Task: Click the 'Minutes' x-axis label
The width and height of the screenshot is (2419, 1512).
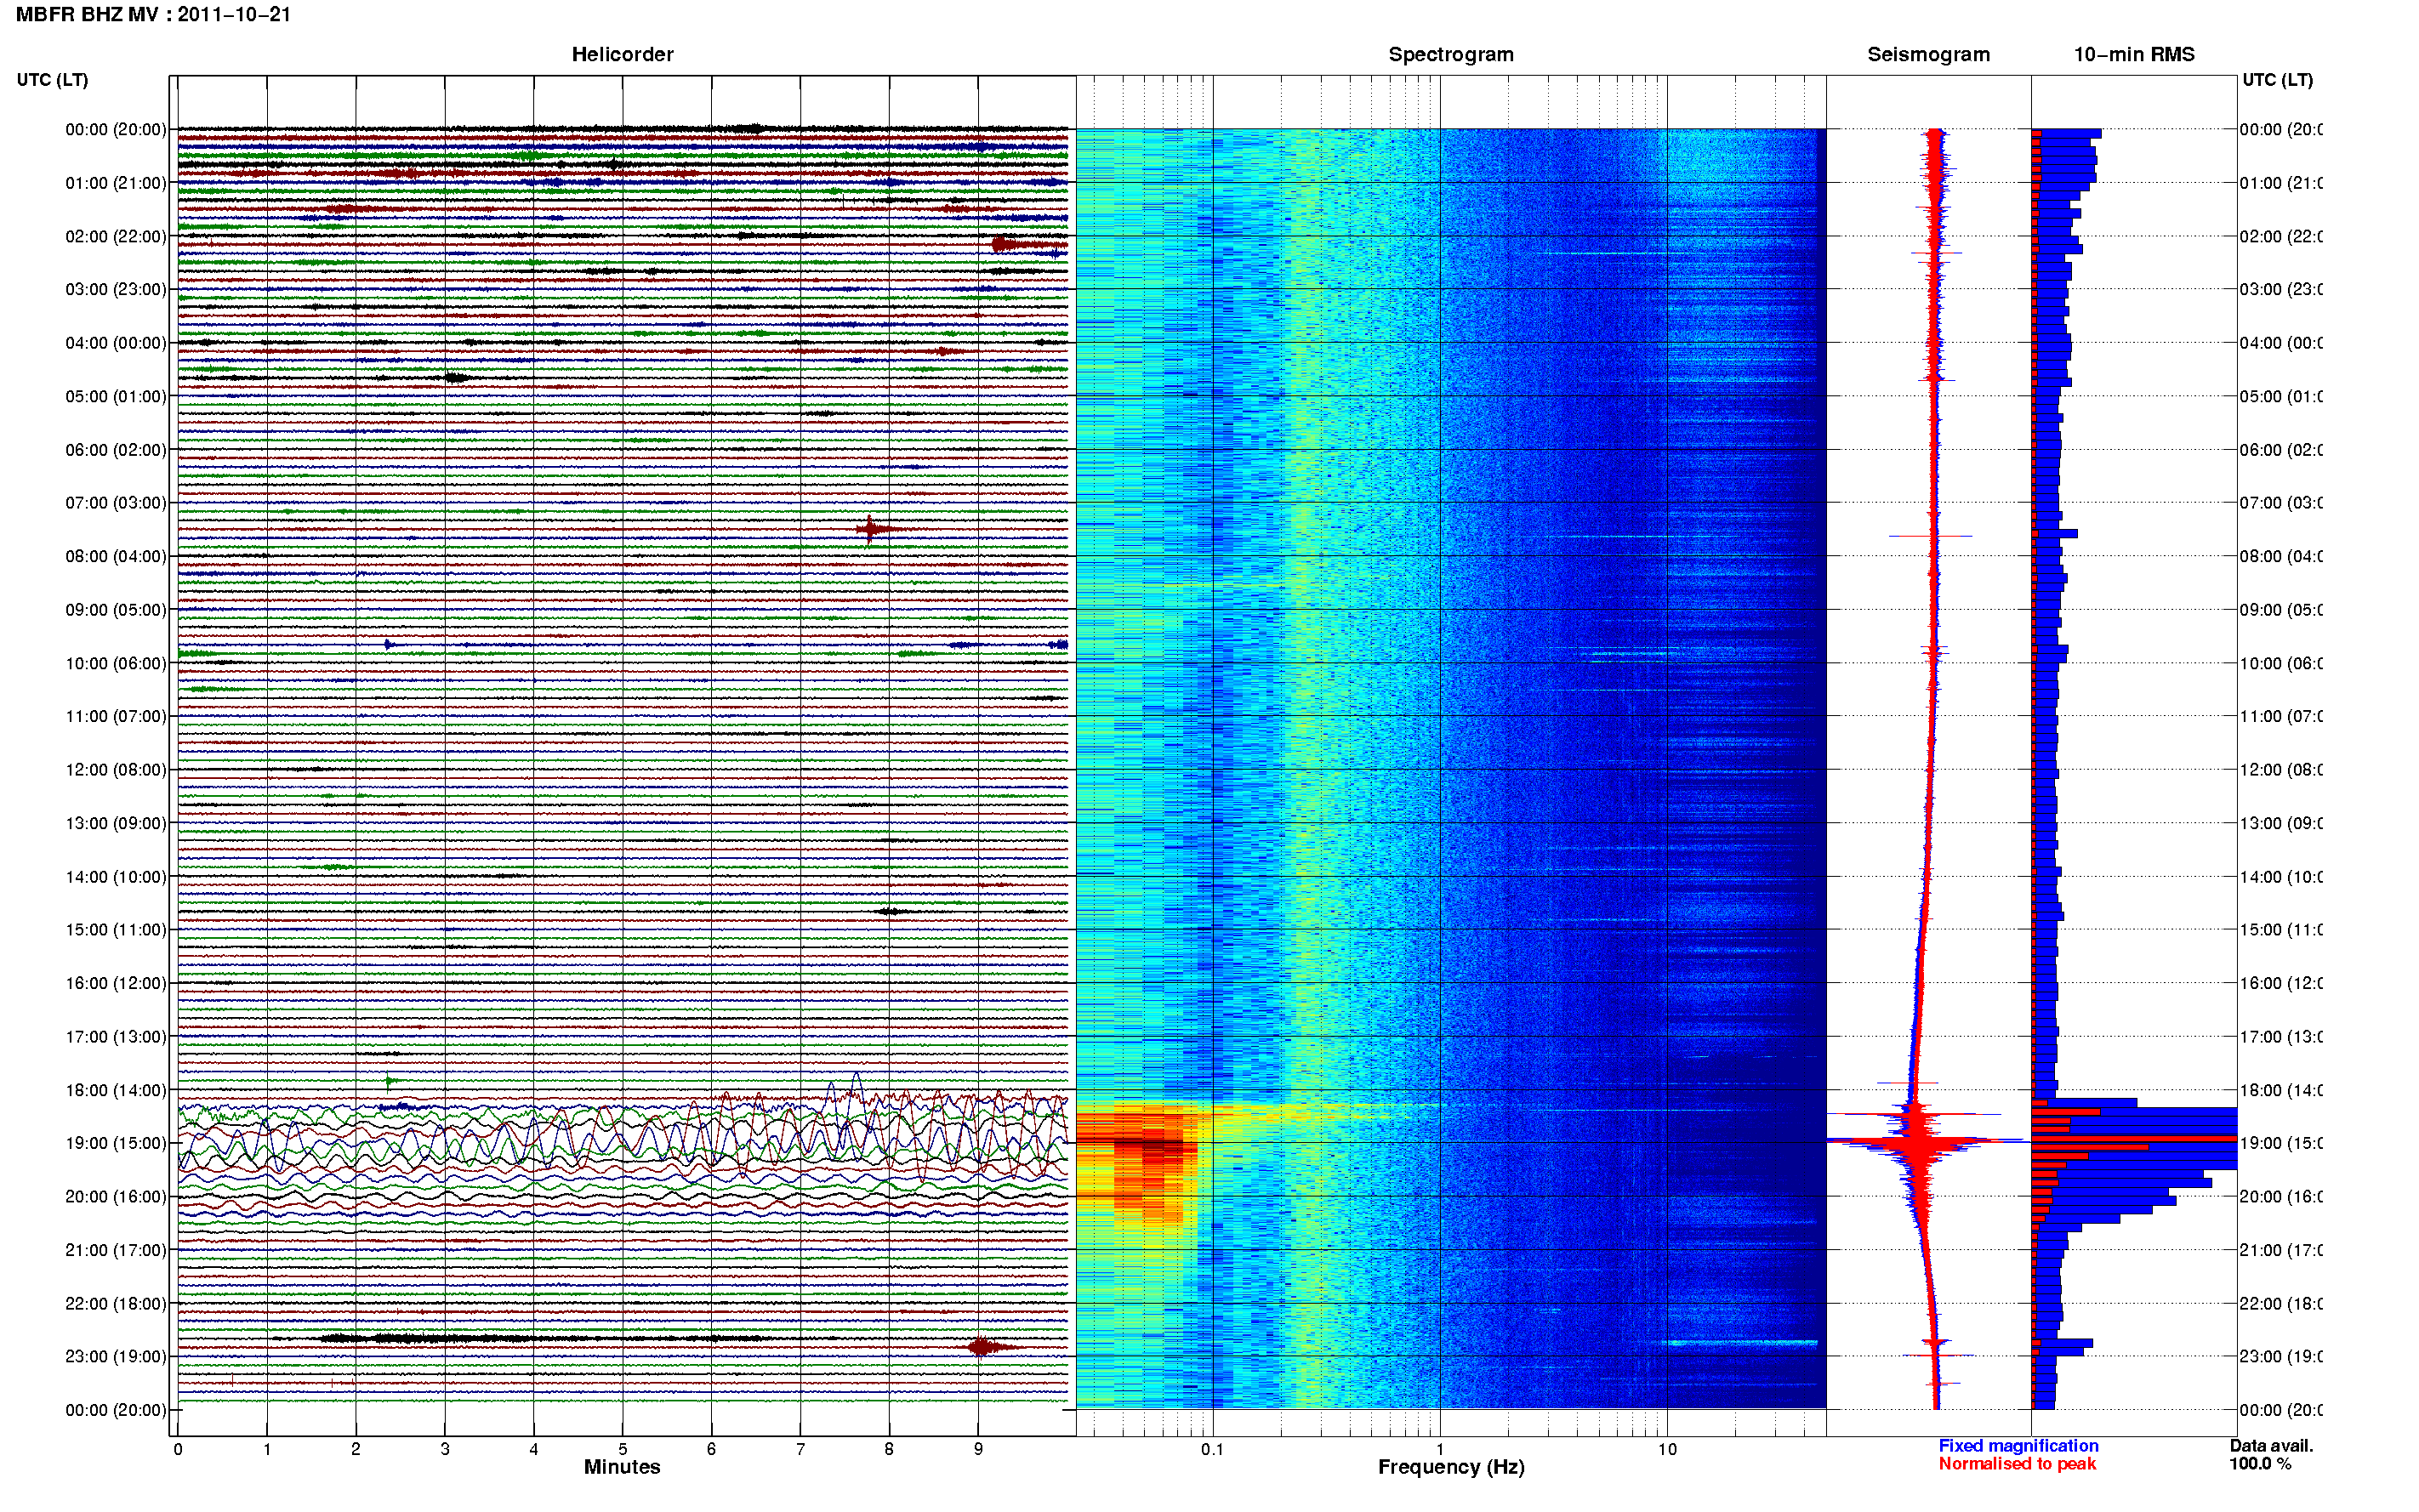Action: point(622,1468)
